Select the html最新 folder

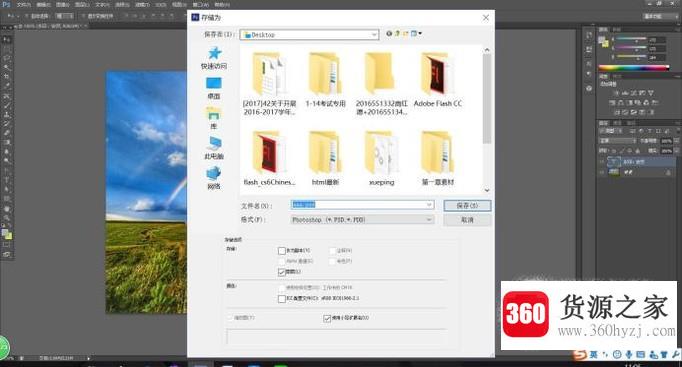[325, 158]
